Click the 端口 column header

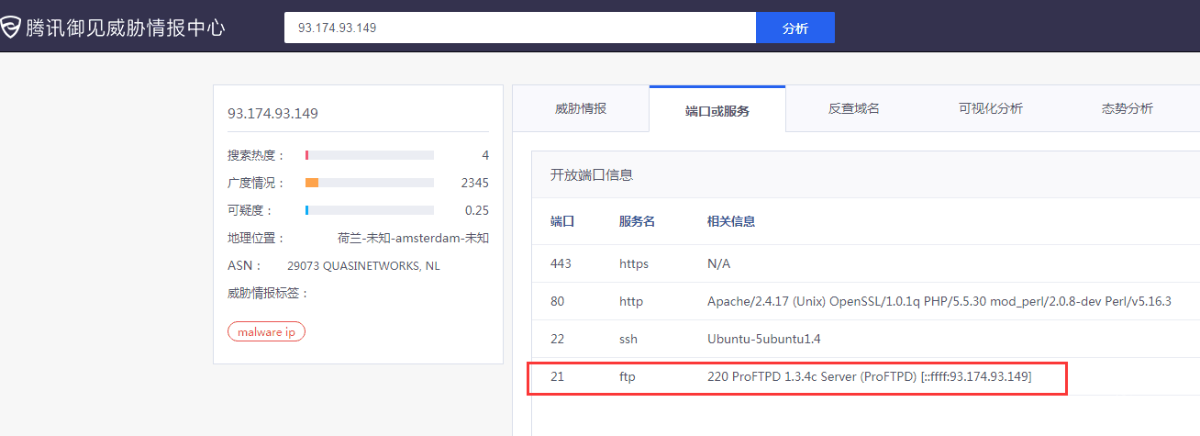[562, 221]
